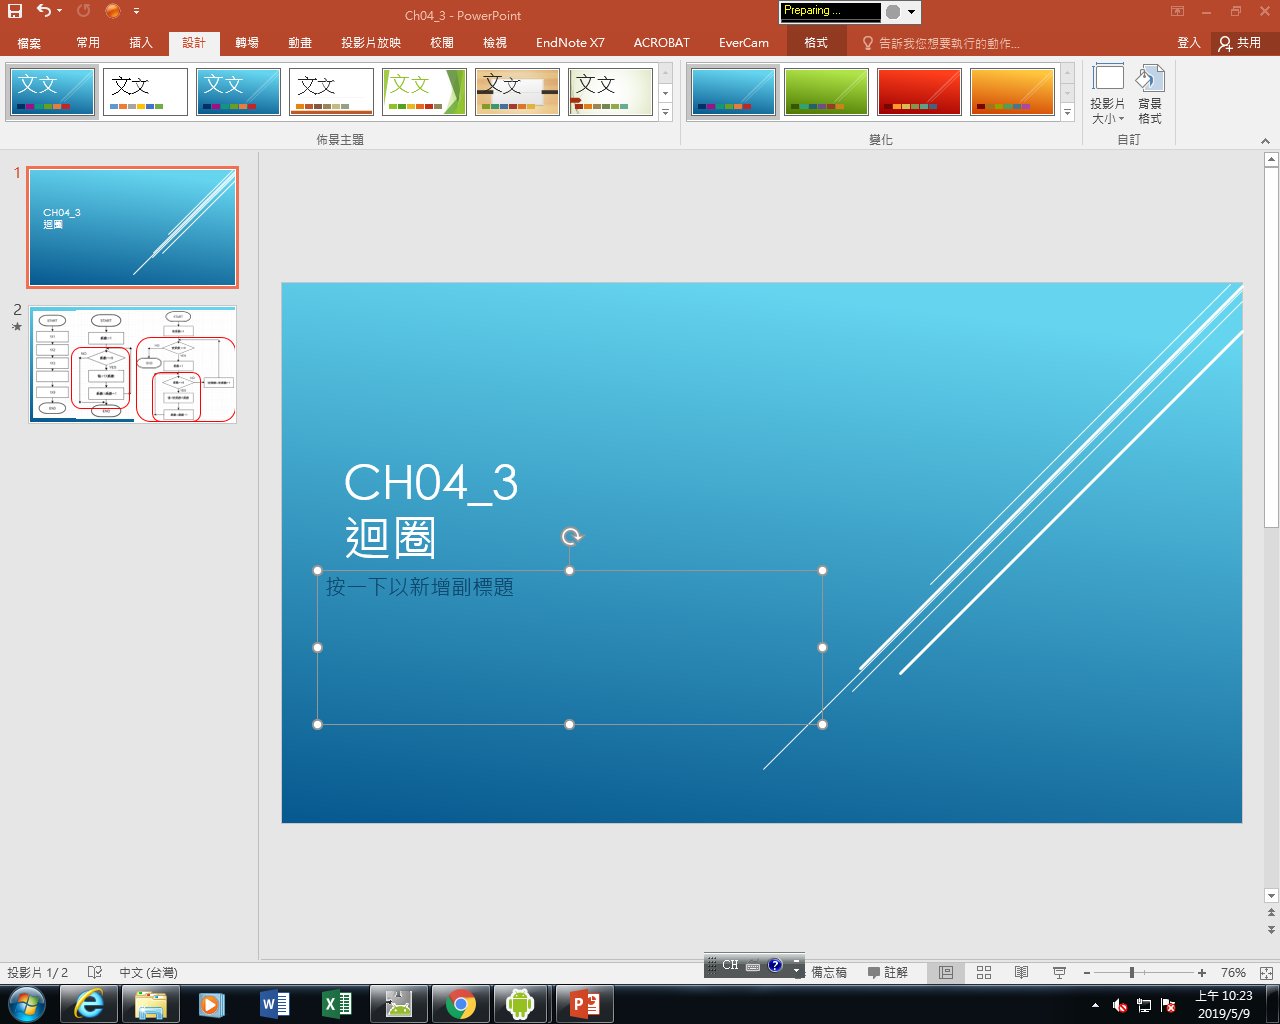Click the CH04_3 迴圈 title text

pos(431,510)
